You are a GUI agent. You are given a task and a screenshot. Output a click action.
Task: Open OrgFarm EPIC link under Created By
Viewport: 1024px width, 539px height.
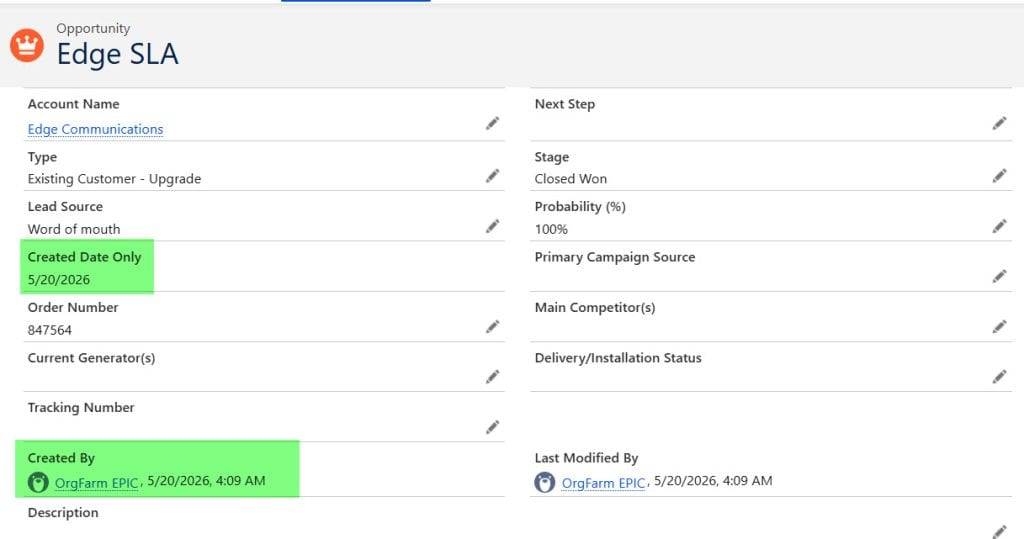pos(97,483)
